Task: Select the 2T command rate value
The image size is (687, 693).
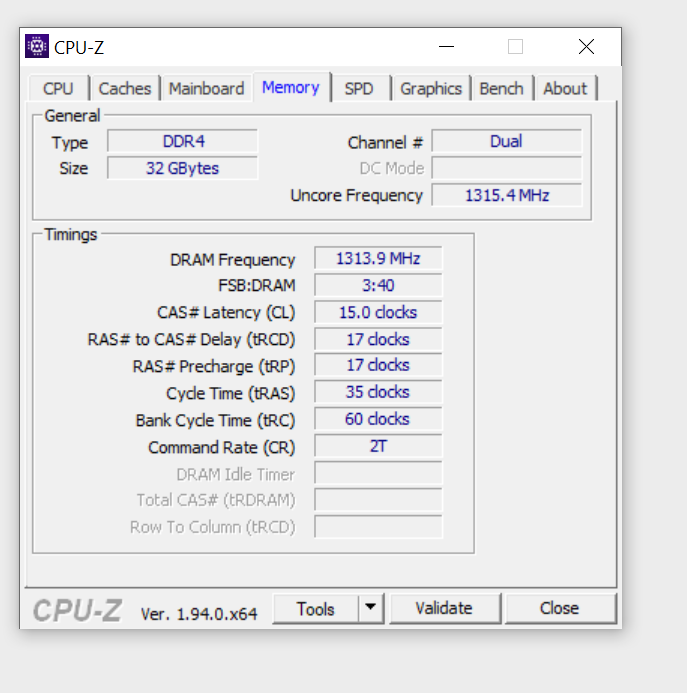Action: click(378, 446)
